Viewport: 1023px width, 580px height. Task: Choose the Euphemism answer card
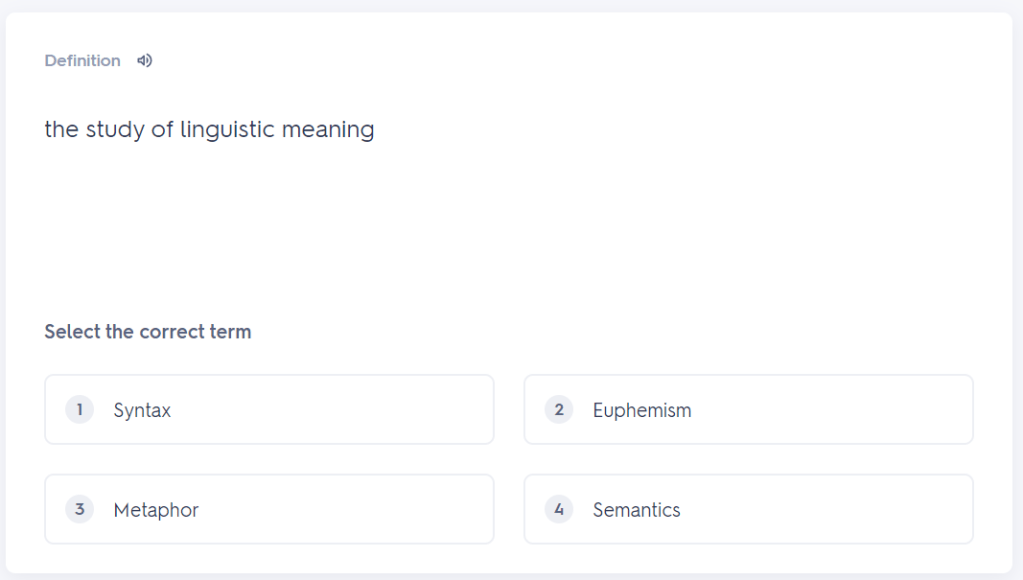748,410
